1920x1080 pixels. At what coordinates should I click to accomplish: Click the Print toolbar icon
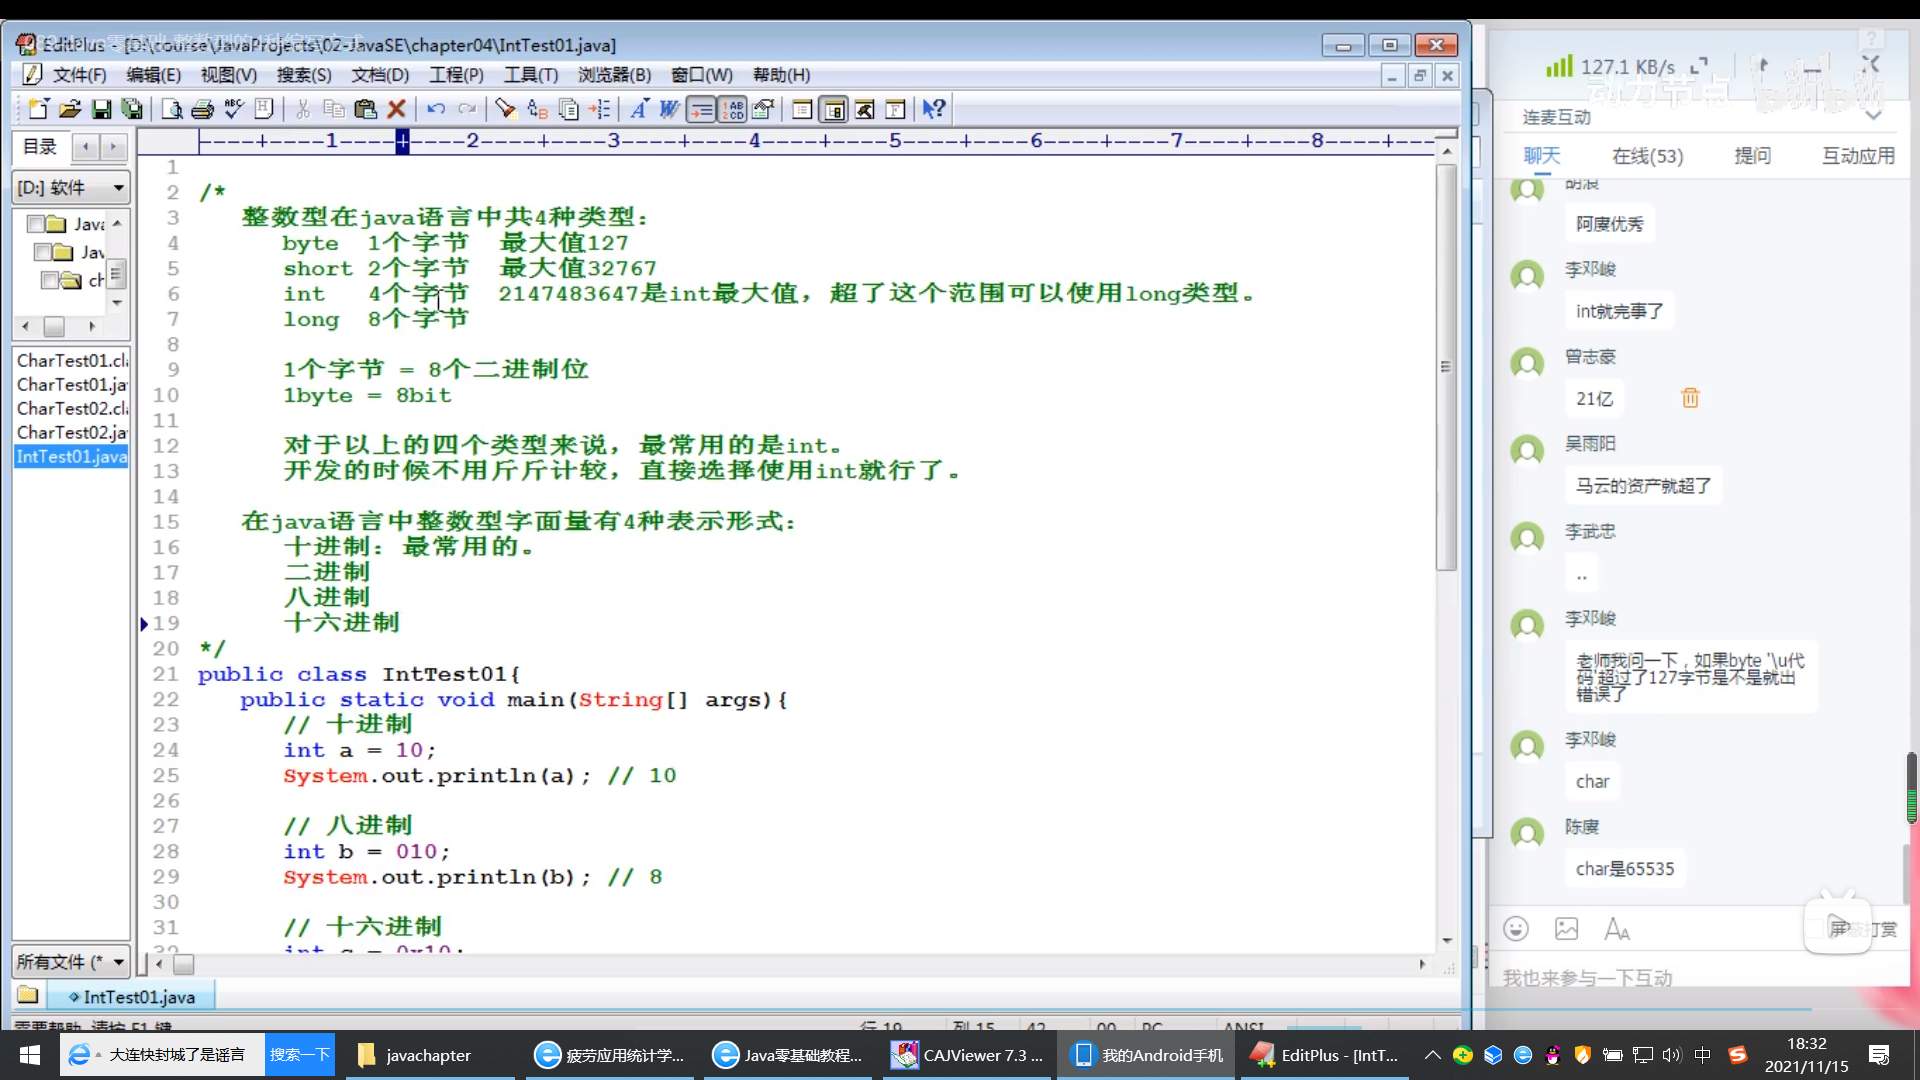[x=203, y=109]
